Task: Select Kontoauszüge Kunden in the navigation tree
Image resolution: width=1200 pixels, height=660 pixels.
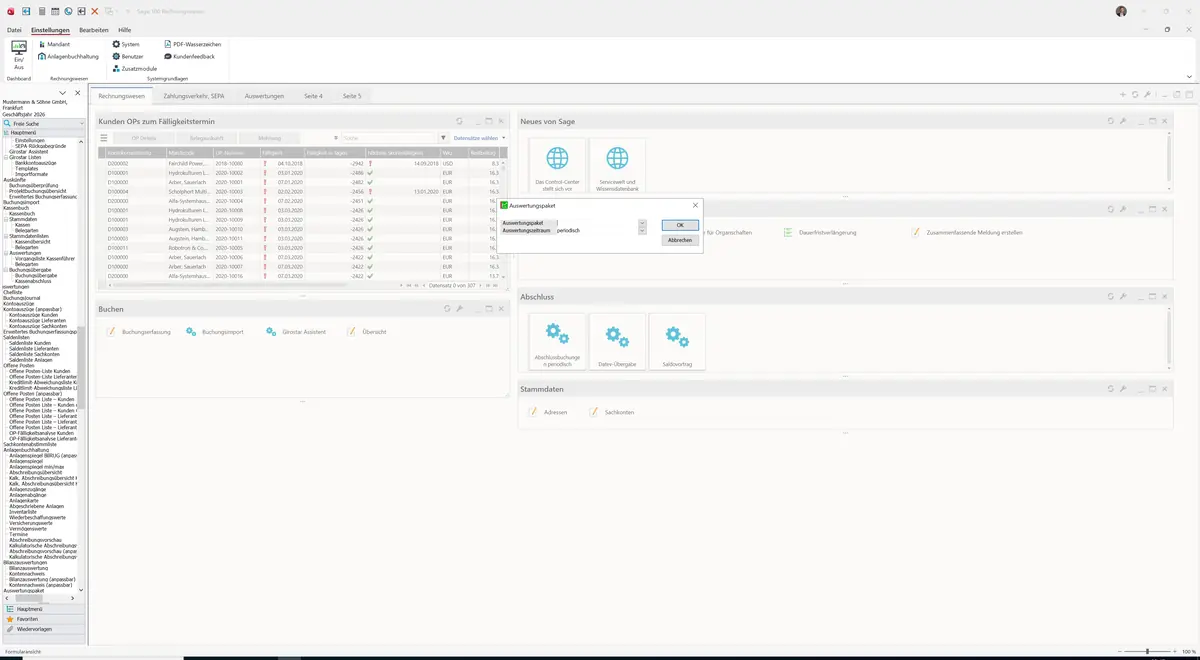Action: click(33, 315)
